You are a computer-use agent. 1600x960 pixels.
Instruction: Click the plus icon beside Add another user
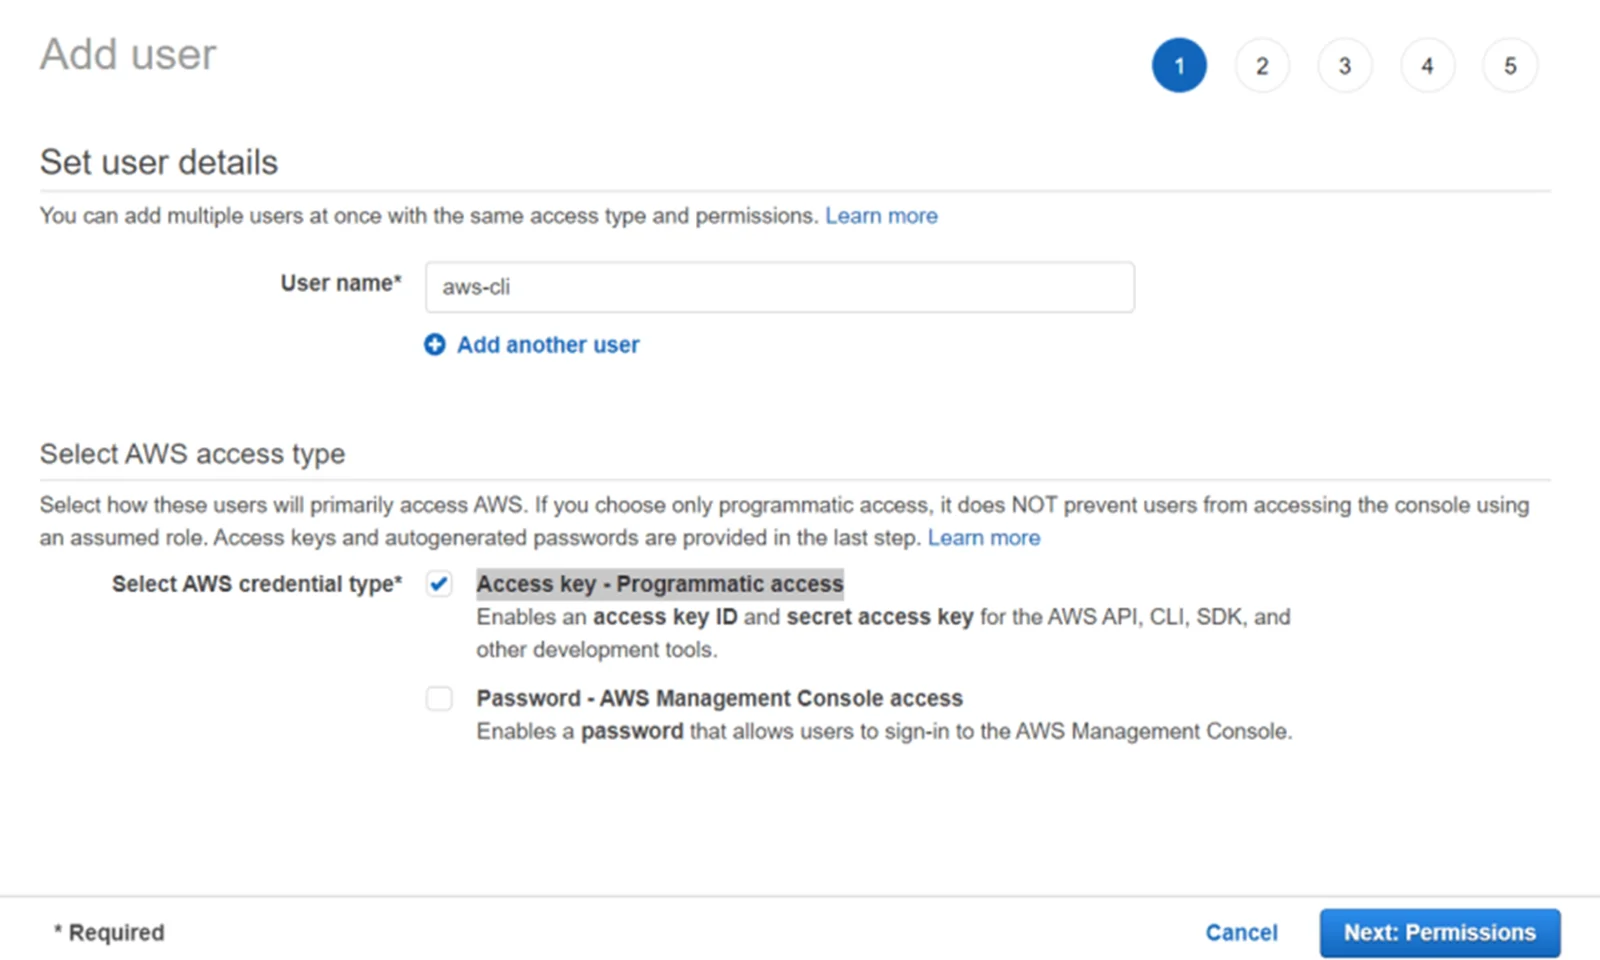pyautogui.click(x=434, y=344)
